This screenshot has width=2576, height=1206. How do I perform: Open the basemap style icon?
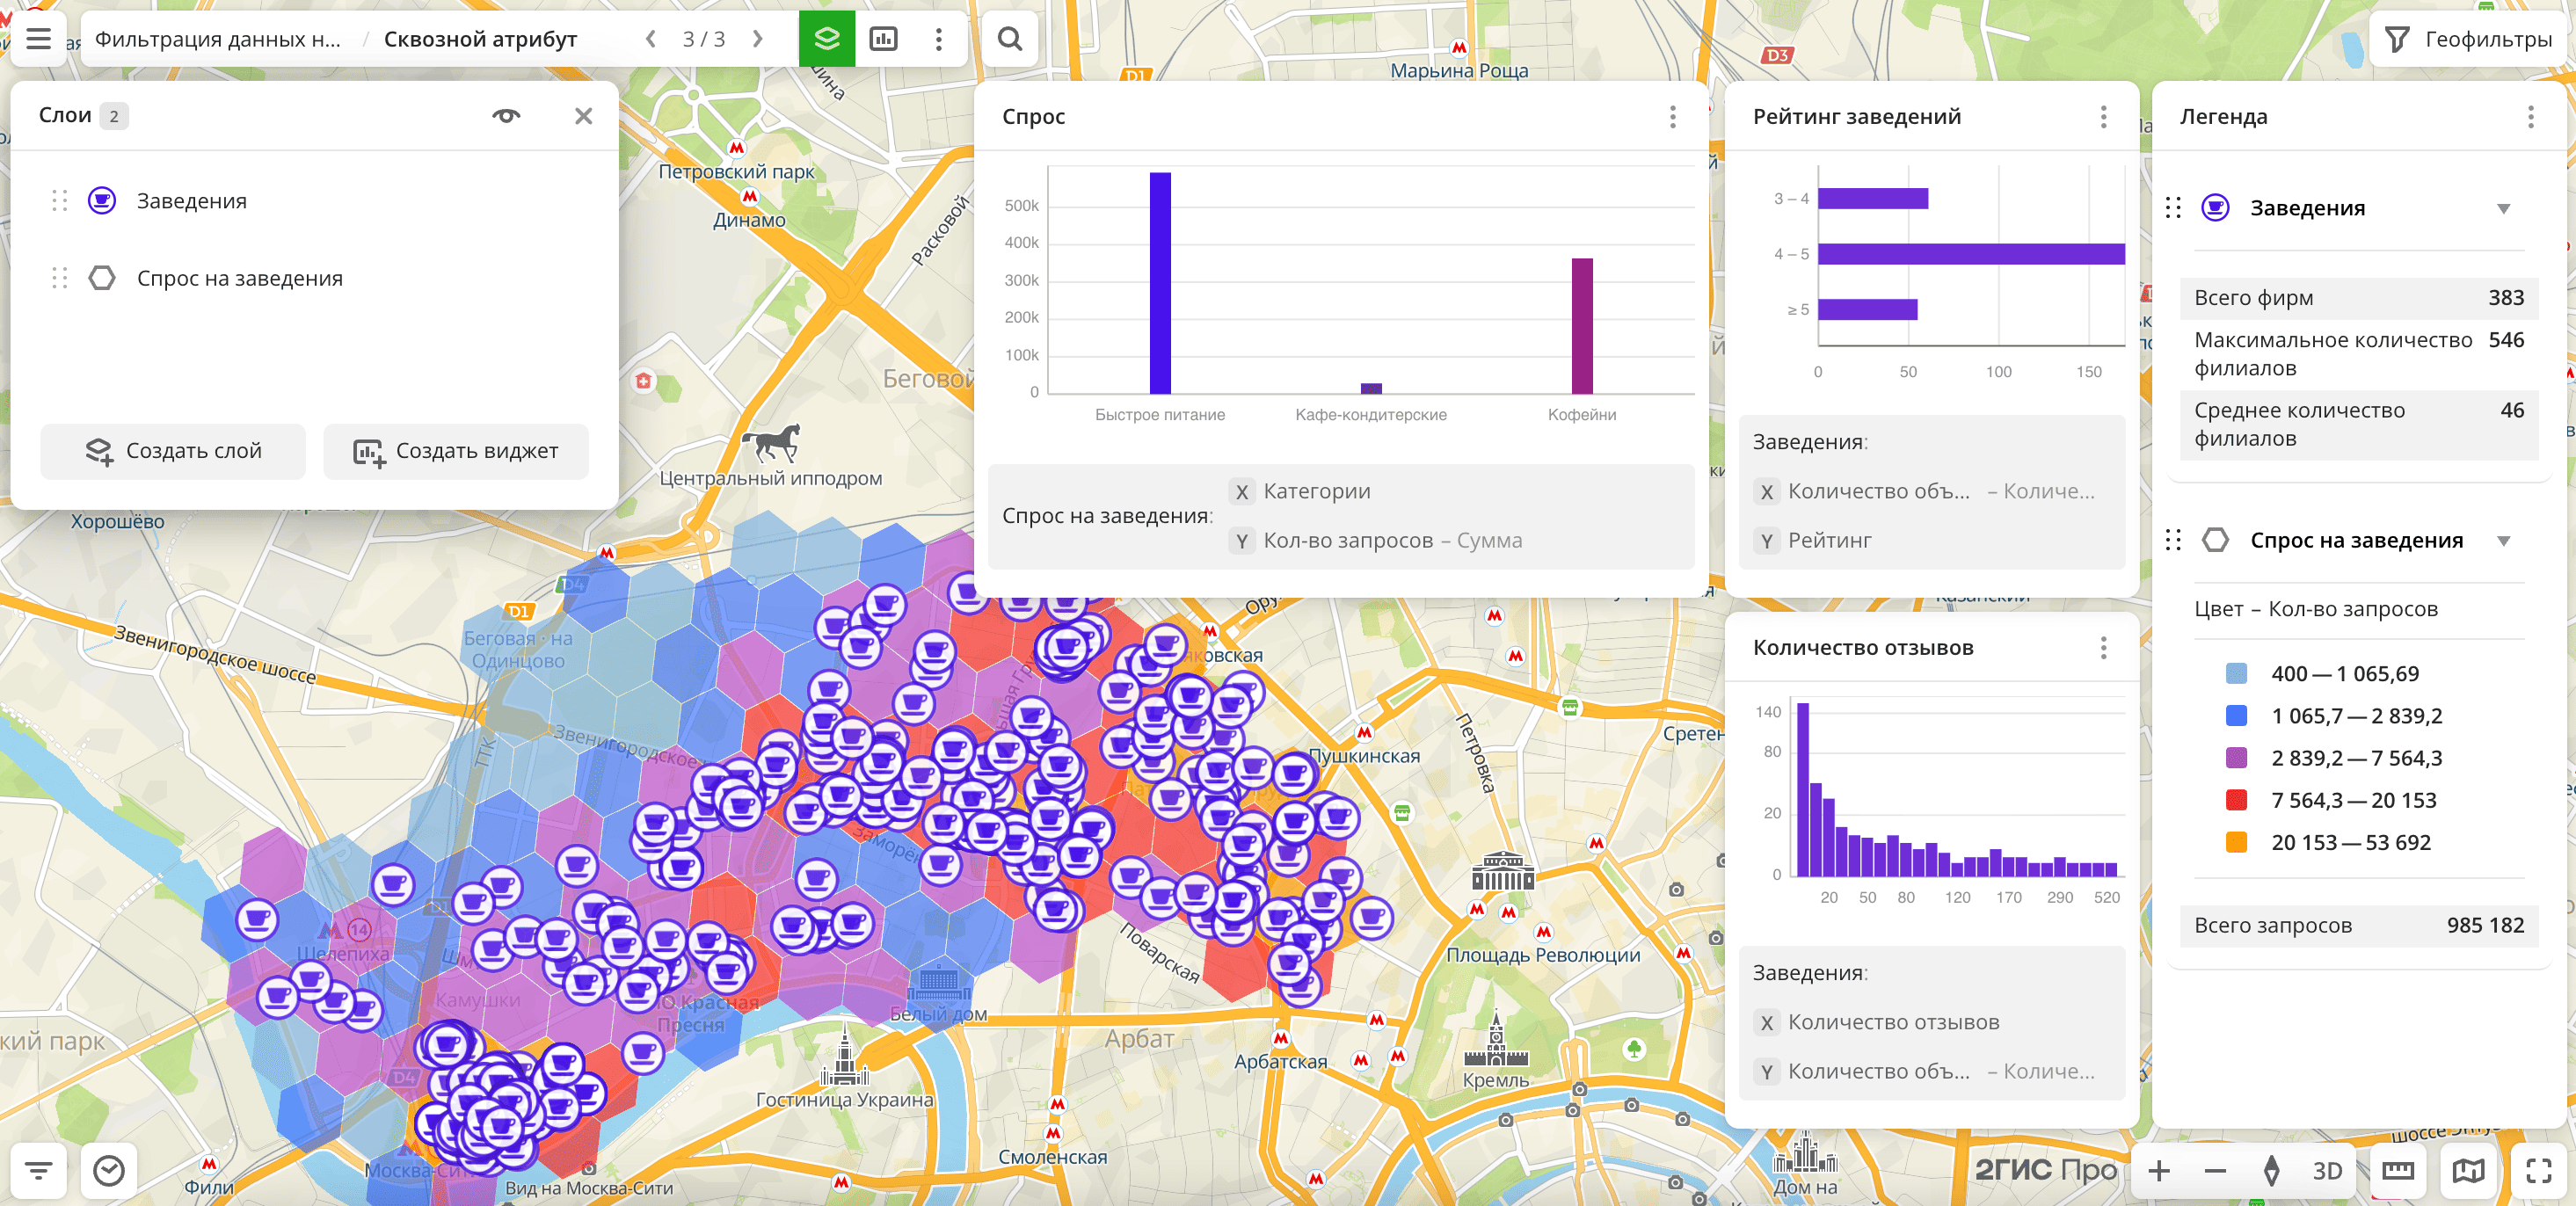(x=2467, y=1170)
